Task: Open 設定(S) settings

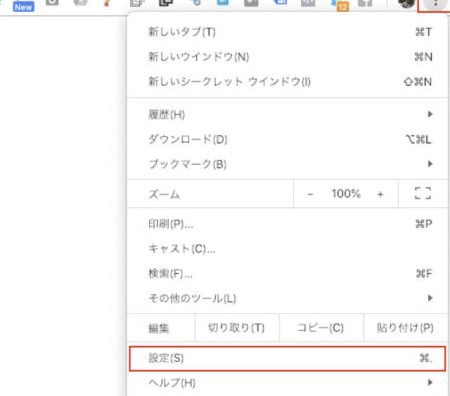Action: tap(287, 358)
